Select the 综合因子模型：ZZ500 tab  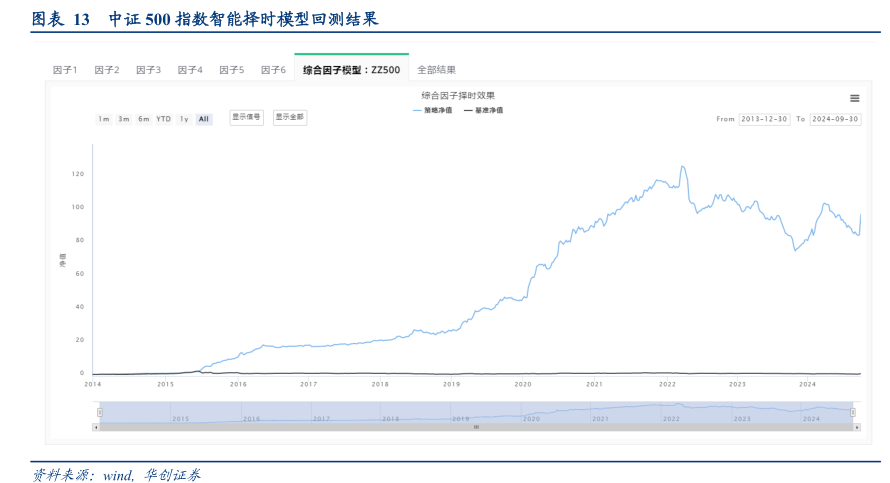[351, 70]
